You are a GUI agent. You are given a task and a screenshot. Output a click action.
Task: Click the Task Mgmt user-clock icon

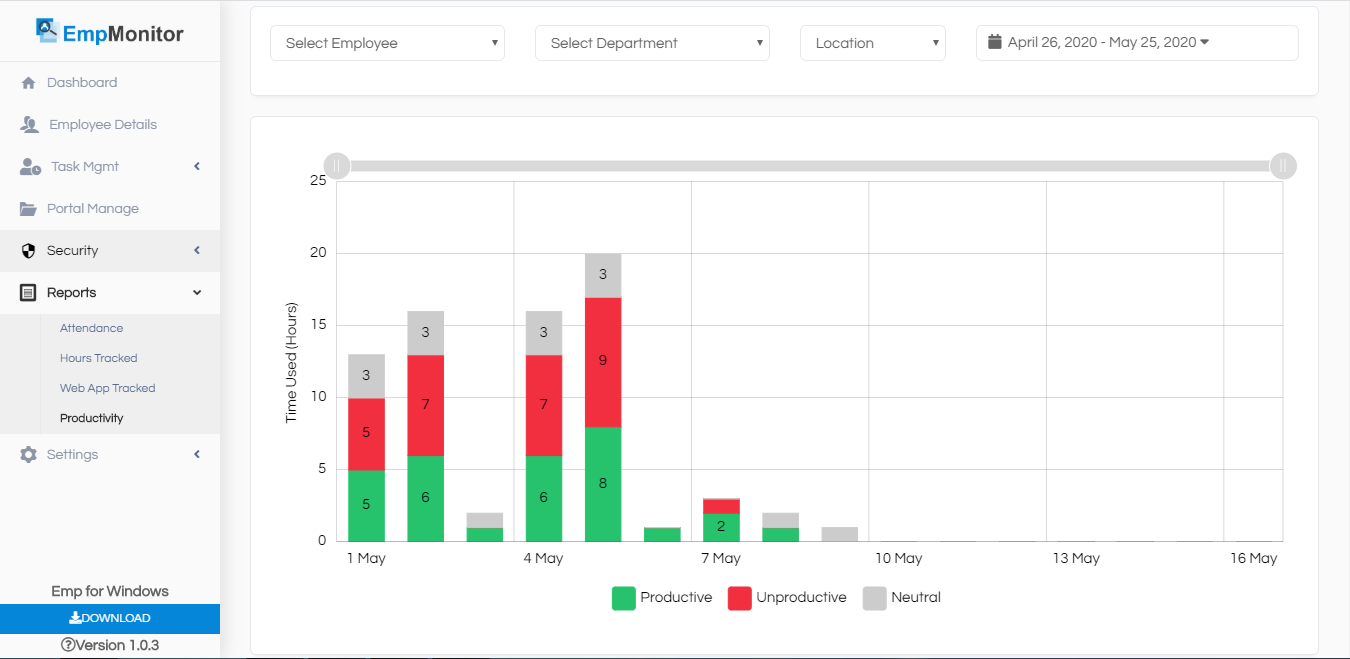[30, 167]
